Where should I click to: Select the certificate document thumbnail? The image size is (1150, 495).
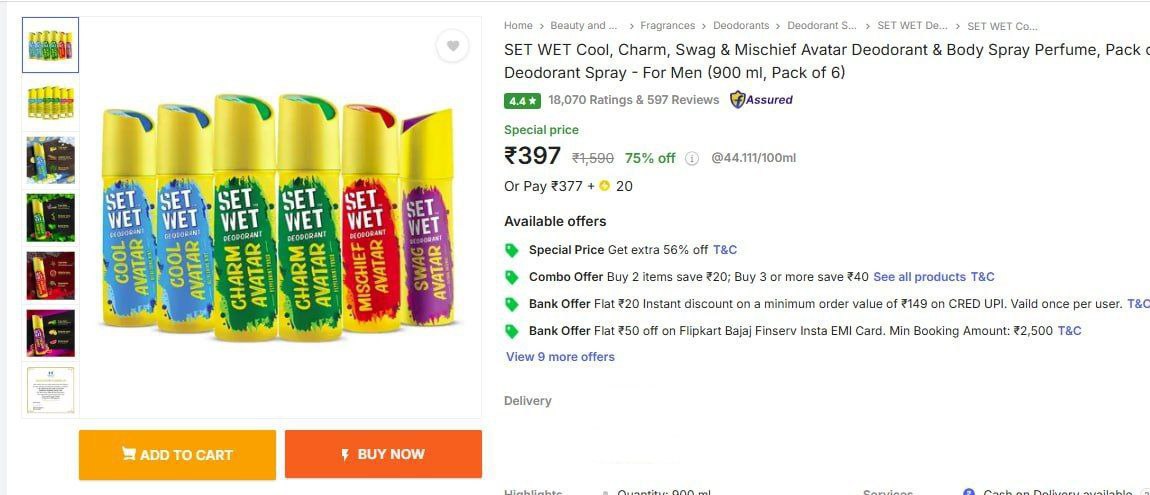[x=51, y=390]
